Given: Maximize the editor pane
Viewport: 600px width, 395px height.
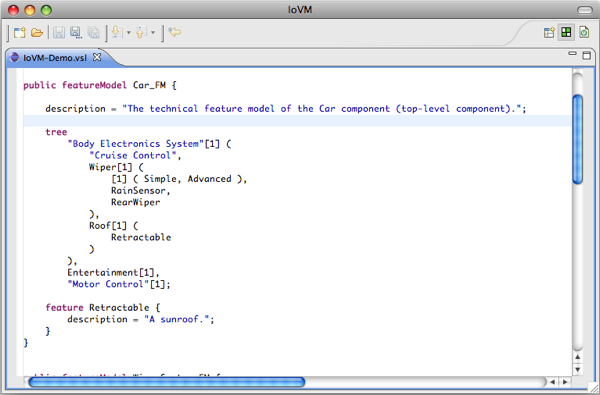Looking at the screenshot, I should [586, 55].
